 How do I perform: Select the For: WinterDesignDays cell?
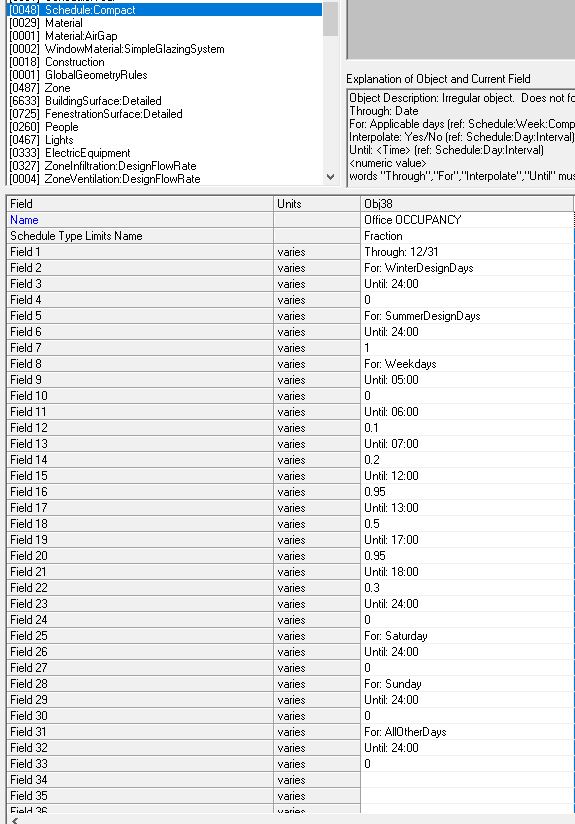[x=467, y=268]
